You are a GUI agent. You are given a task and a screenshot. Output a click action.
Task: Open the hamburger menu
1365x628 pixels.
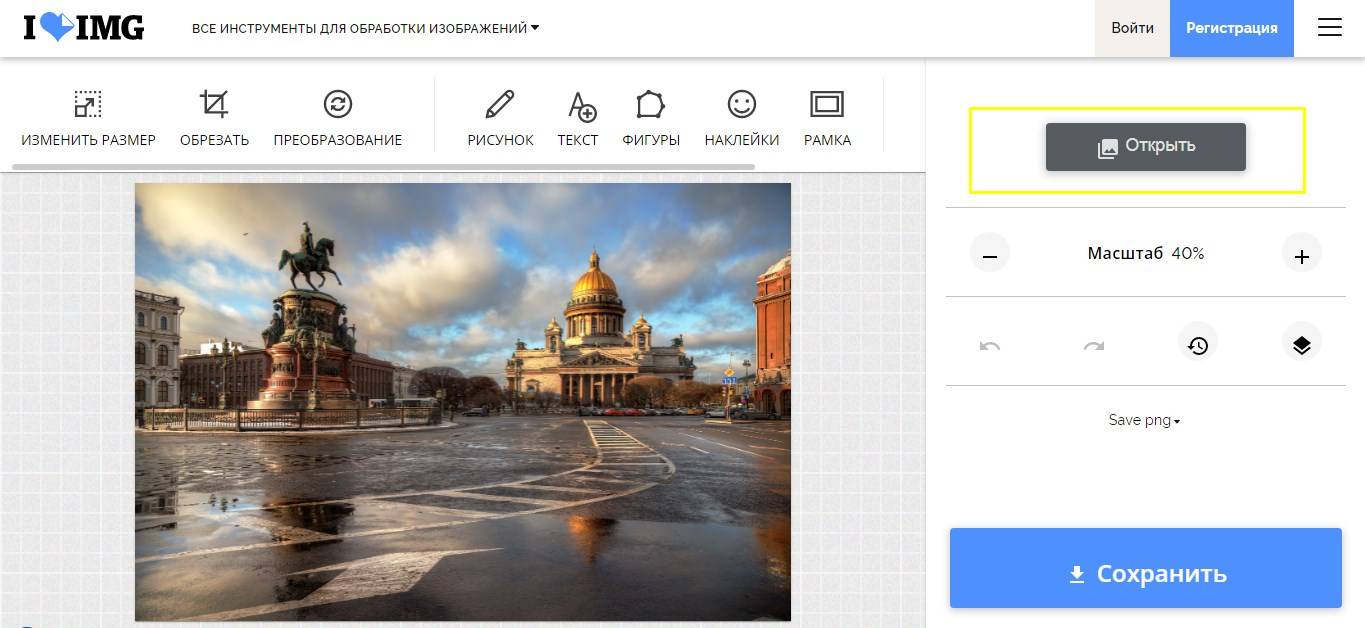click(x=1329, y=28)
